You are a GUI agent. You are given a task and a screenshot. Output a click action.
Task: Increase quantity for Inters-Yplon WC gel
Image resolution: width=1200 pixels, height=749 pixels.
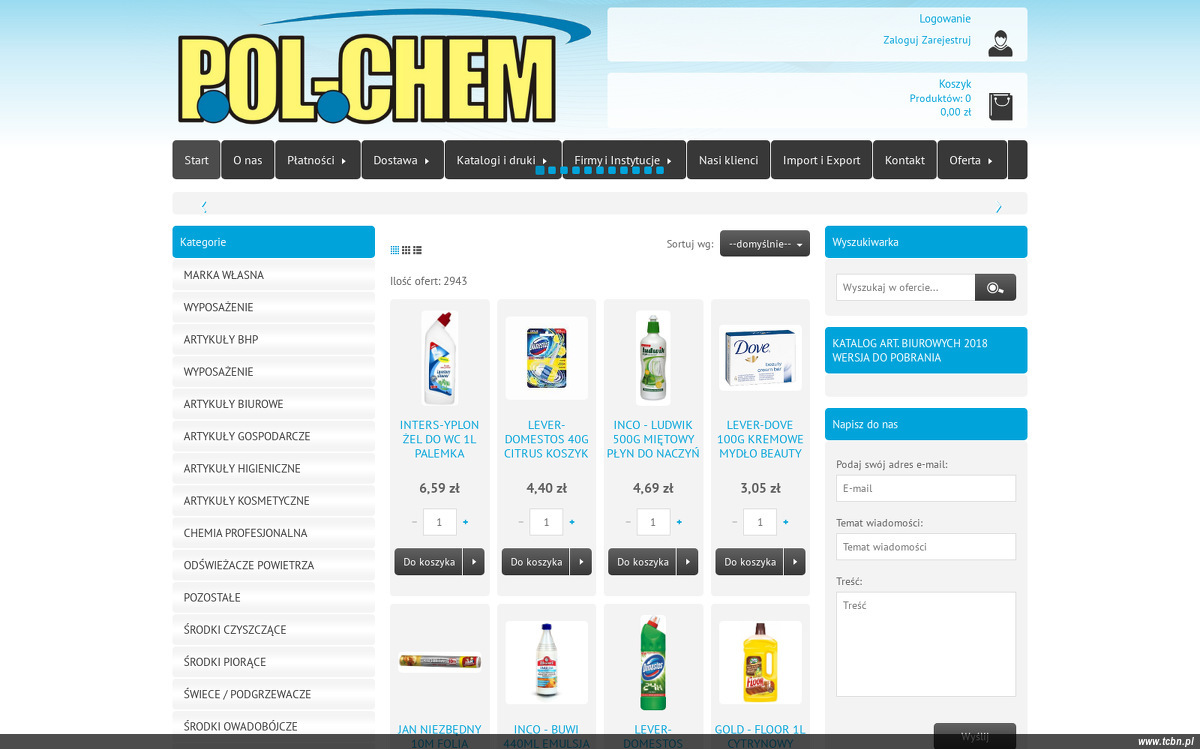(465, 522)
